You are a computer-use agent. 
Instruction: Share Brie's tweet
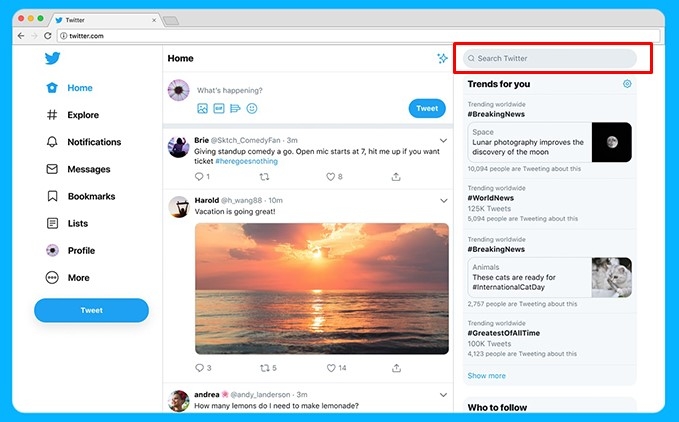click(396, 177)
